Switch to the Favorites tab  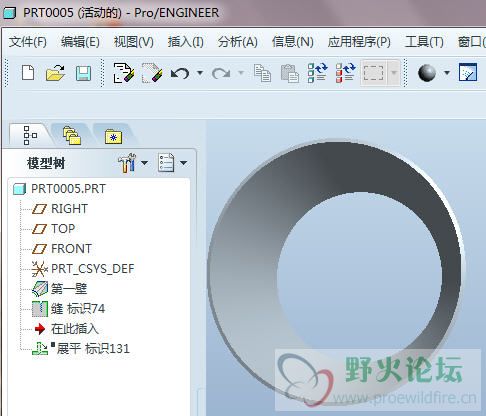[114, 136]
